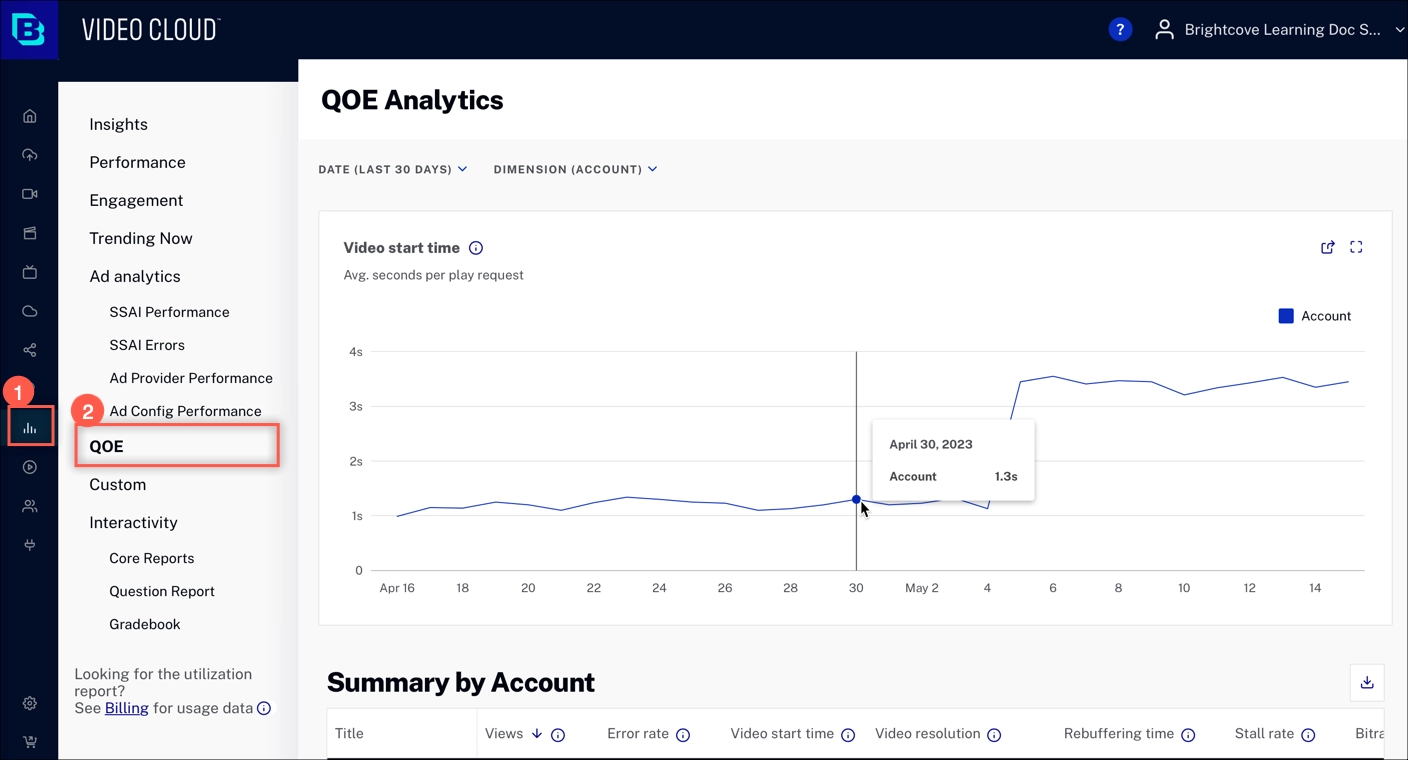
Task: Open the Players module icon
Action: pyautogui.click(x=30, y=467)
